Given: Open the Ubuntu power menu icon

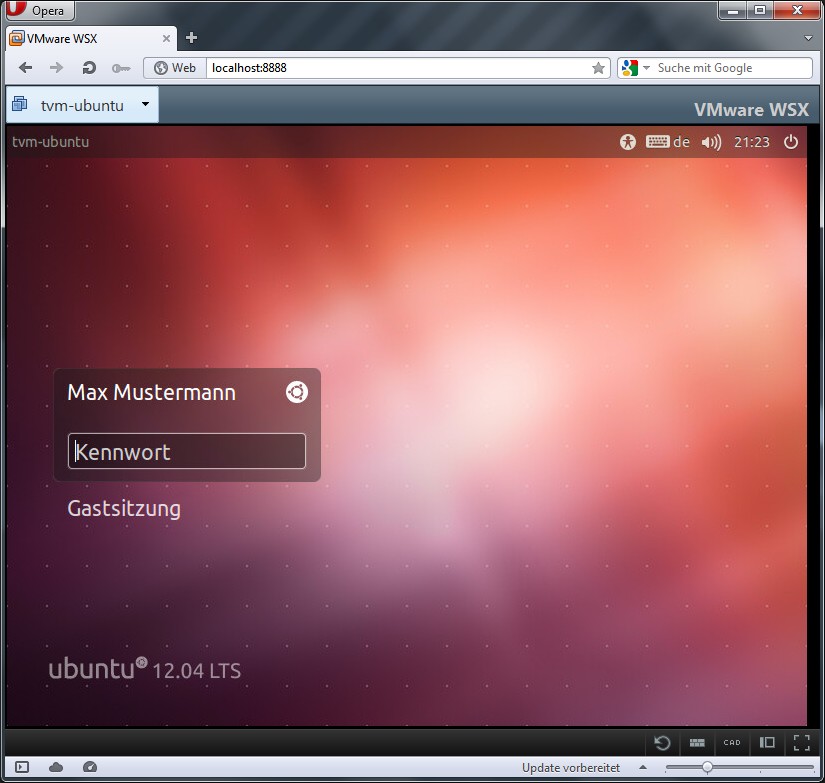Looking at the screenshot, I should [x=791, y=142].
